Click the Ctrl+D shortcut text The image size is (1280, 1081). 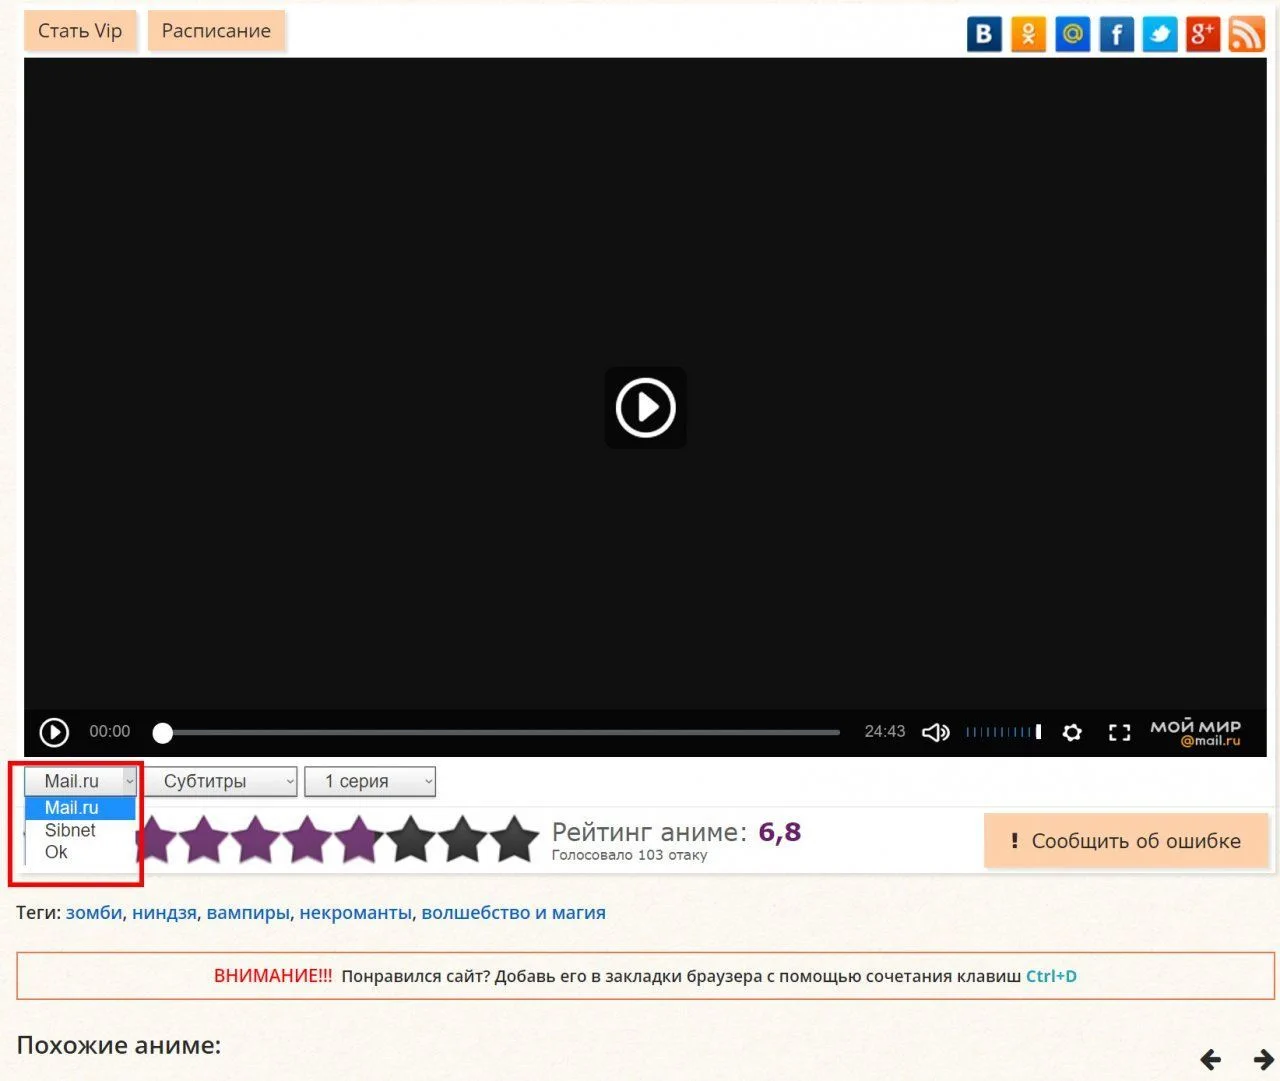[1051, 976]
